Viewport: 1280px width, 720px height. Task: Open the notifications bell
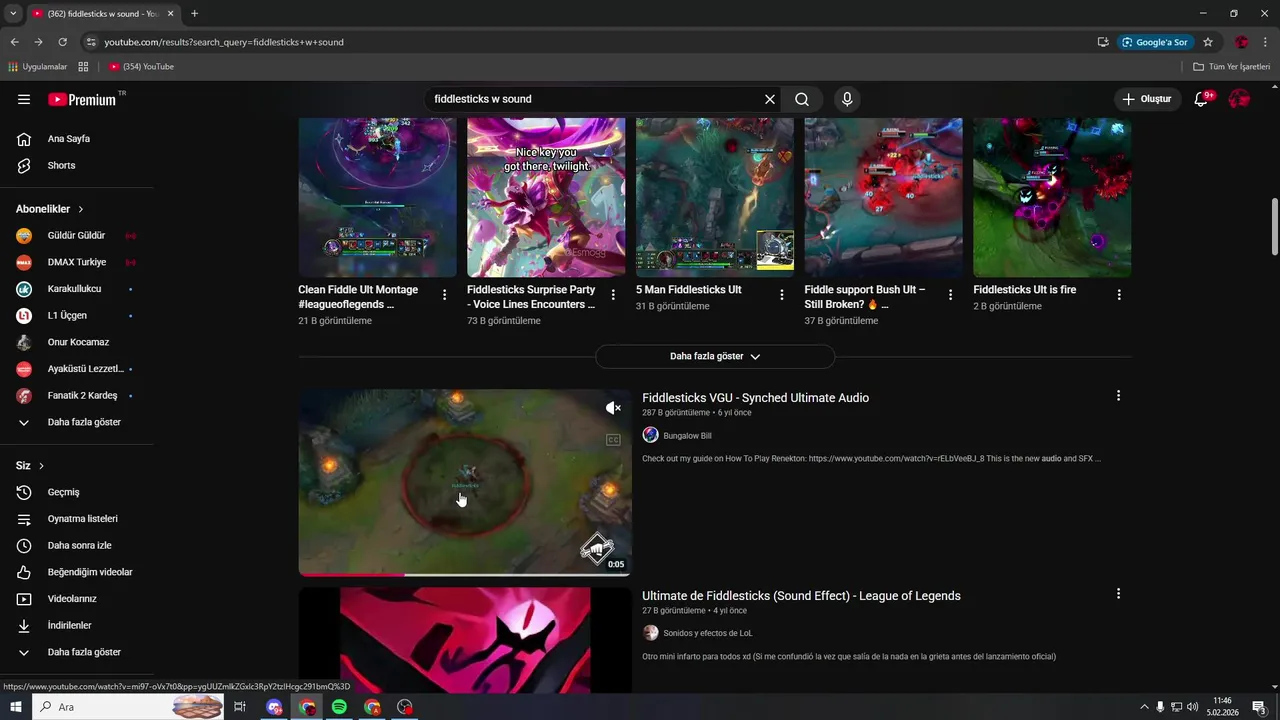tap(1202, 99)
